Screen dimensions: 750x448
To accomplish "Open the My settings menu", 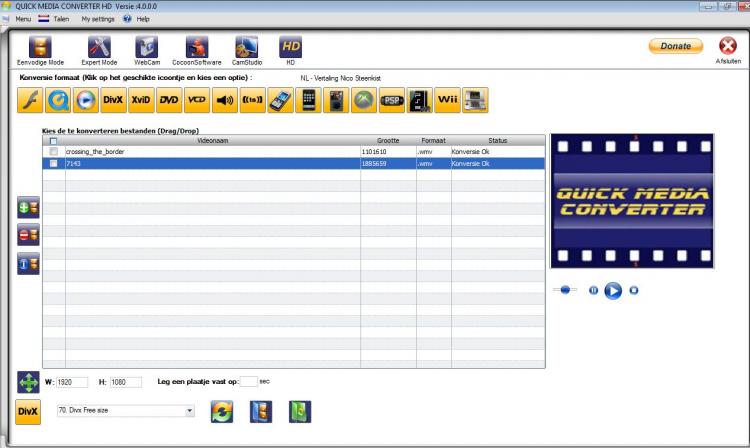I will (x=98, y=19).
